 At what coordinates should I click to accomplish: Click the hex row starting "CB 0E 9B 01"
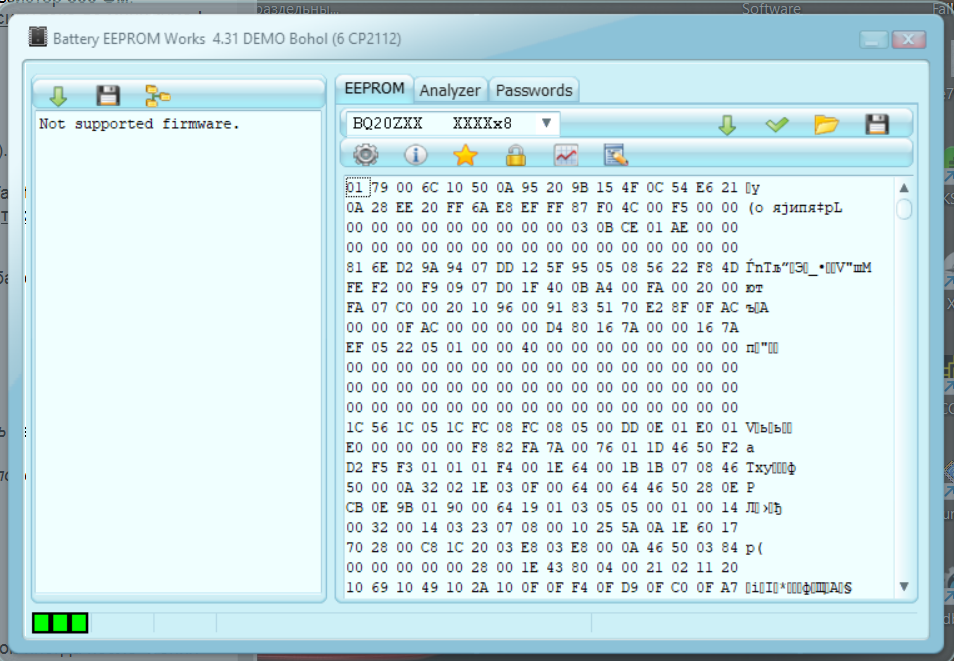564,508
